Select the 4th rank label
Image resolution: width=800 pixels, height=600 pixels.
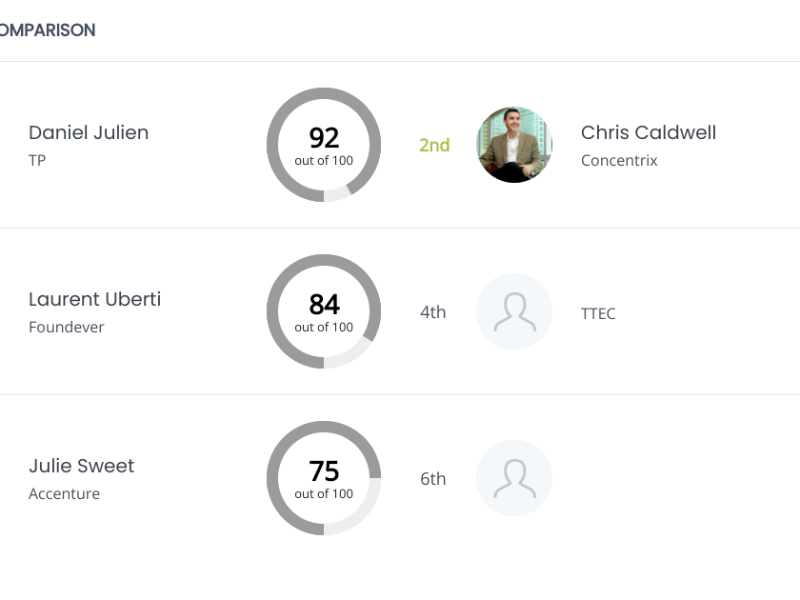(433, 312)
